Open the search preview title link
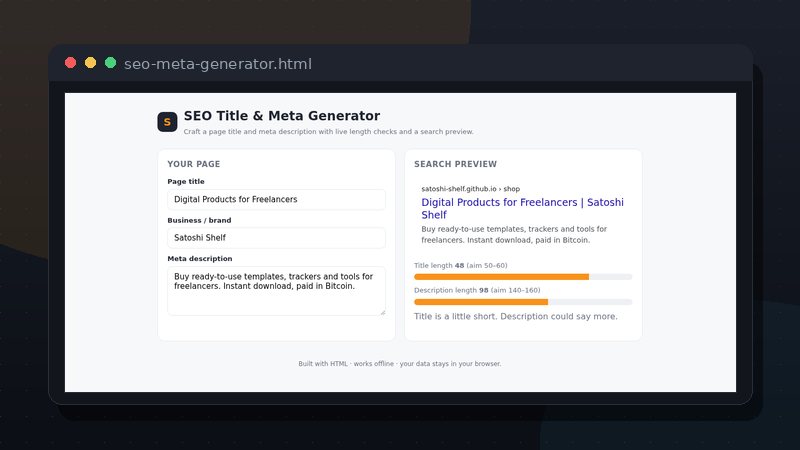 (x=522, y=208)
